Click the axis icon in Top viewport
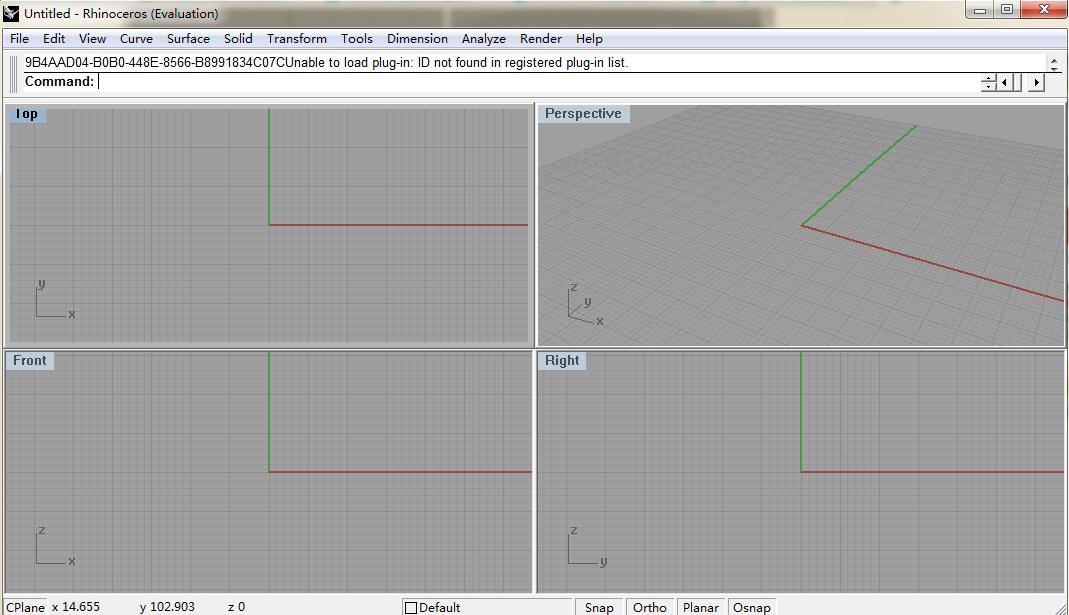This screenshot has height=615, width=1069. pos(55,300)
